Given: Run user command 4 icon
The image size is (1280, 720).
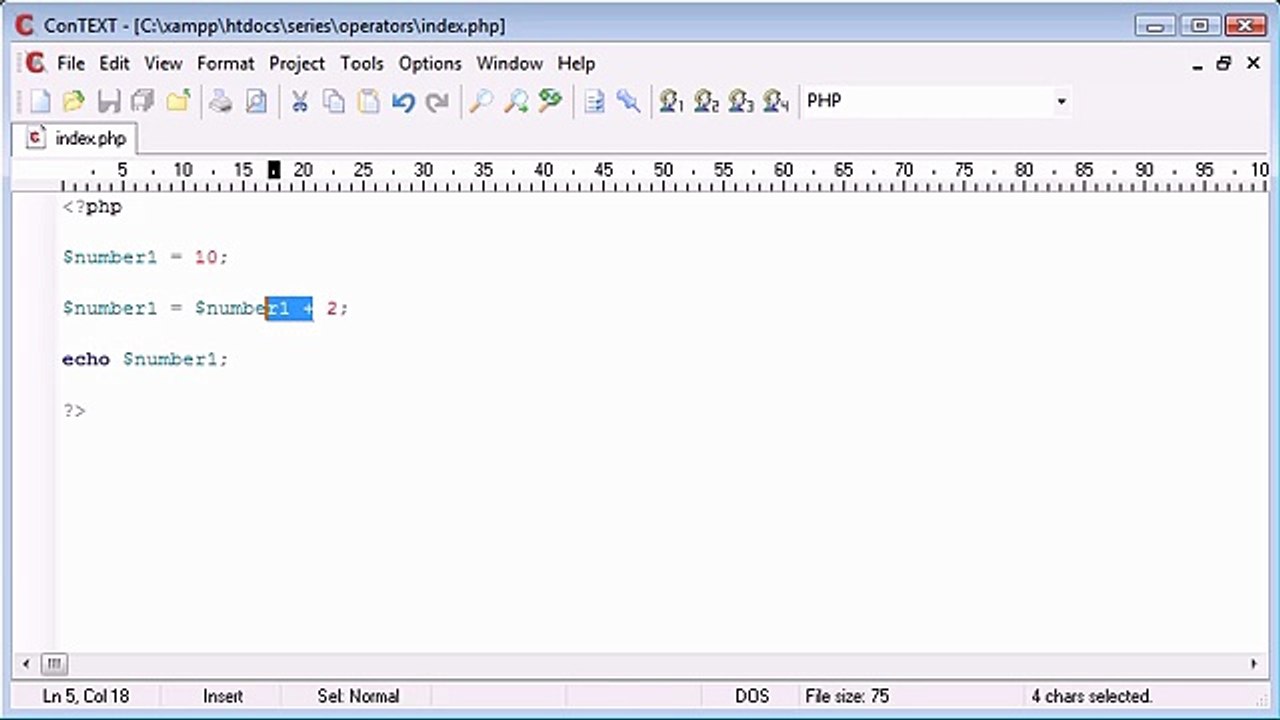Looking at the screenshot, I should [x=776, y=101].
